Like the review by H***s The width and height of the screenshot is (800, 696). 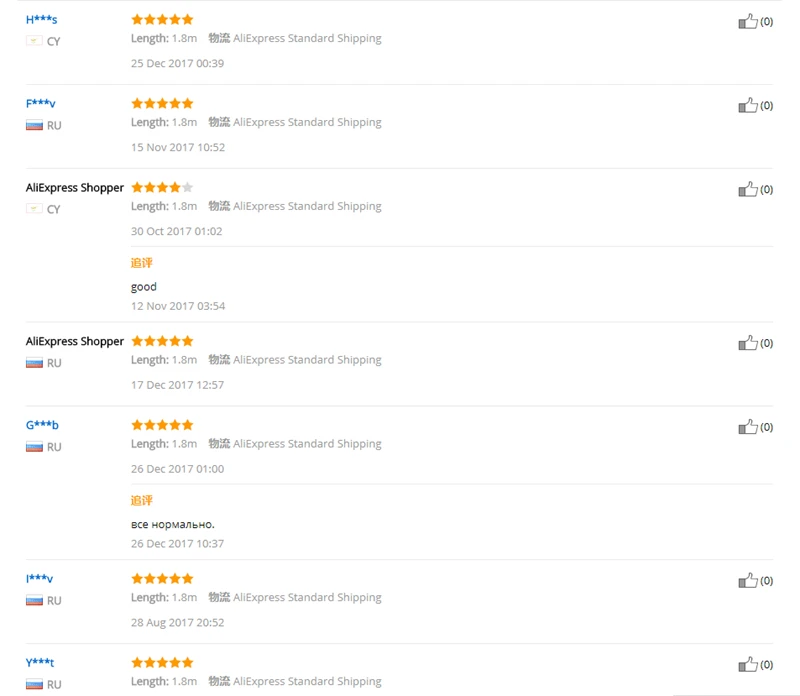(747, 21)
